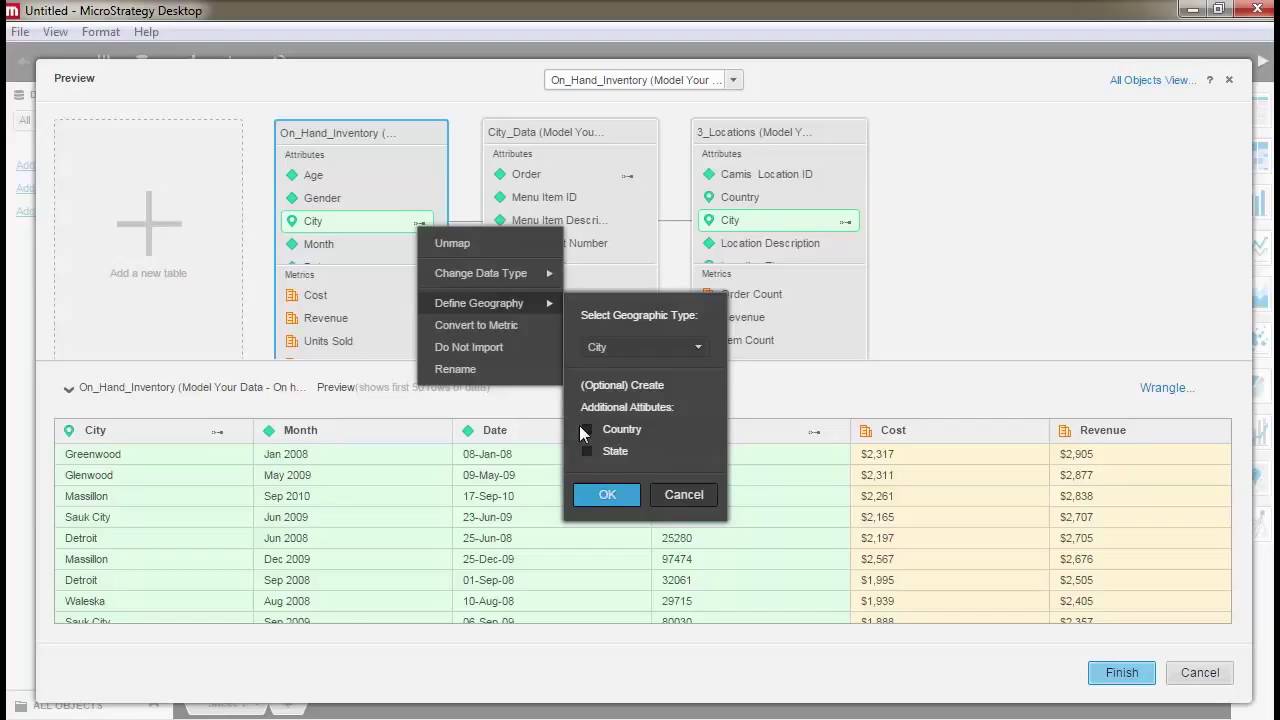1280x720 pixels.
Task: Open the Help menu
Action: tap(146, 32)
